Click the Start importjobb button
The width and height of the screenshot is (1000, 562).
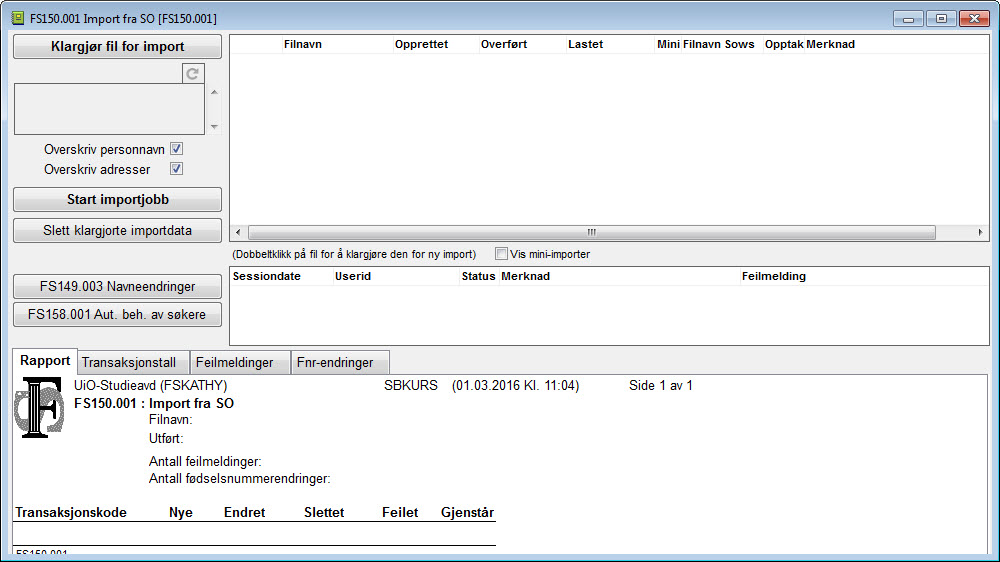pos(117,200)
